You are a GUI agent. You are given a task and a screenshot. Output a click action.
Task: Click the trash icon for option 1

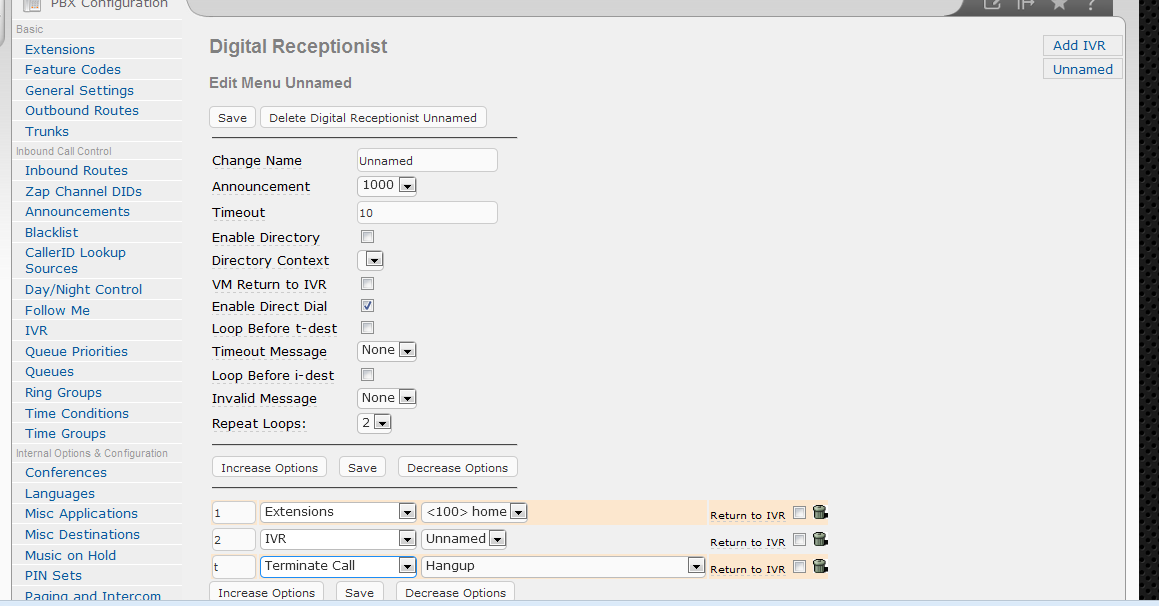(x=820, y=513)
